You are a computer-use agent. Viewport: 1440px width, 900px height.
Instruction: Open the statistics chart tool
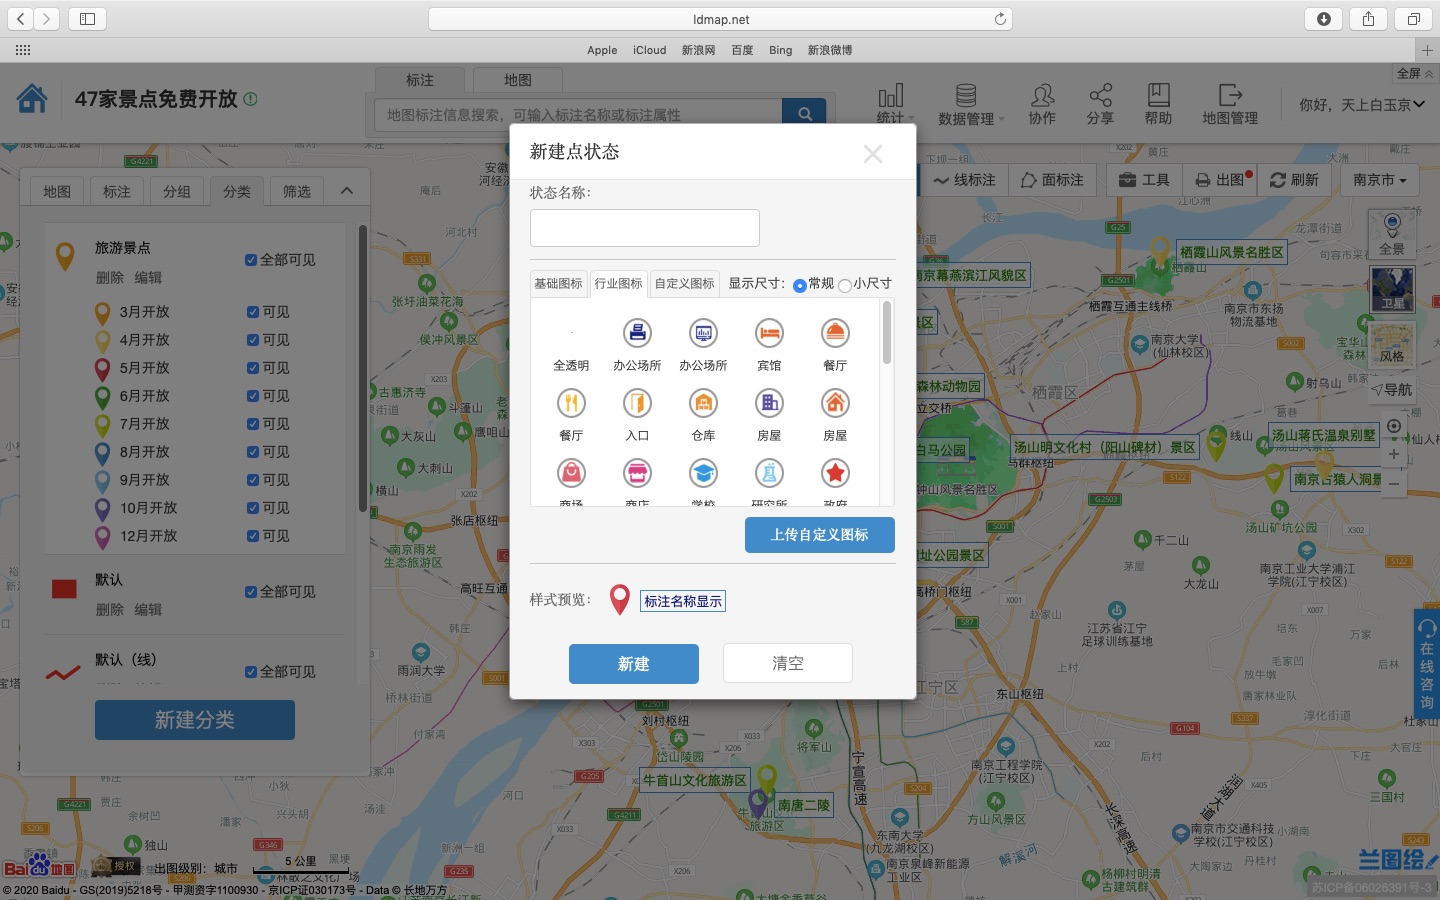click(x=890, y=104)
